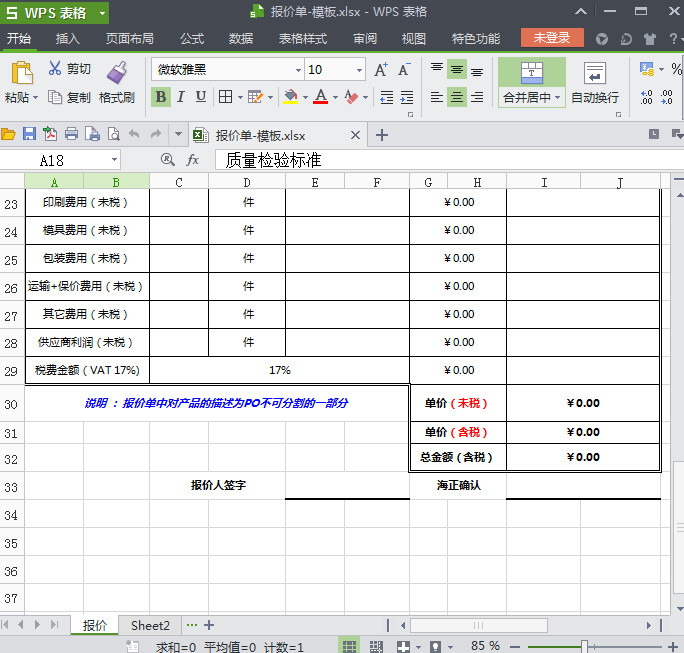Screen dimensions: 684x653
Task: Toggle align text left
Action: pyautogui.click(x=437, y=97)
